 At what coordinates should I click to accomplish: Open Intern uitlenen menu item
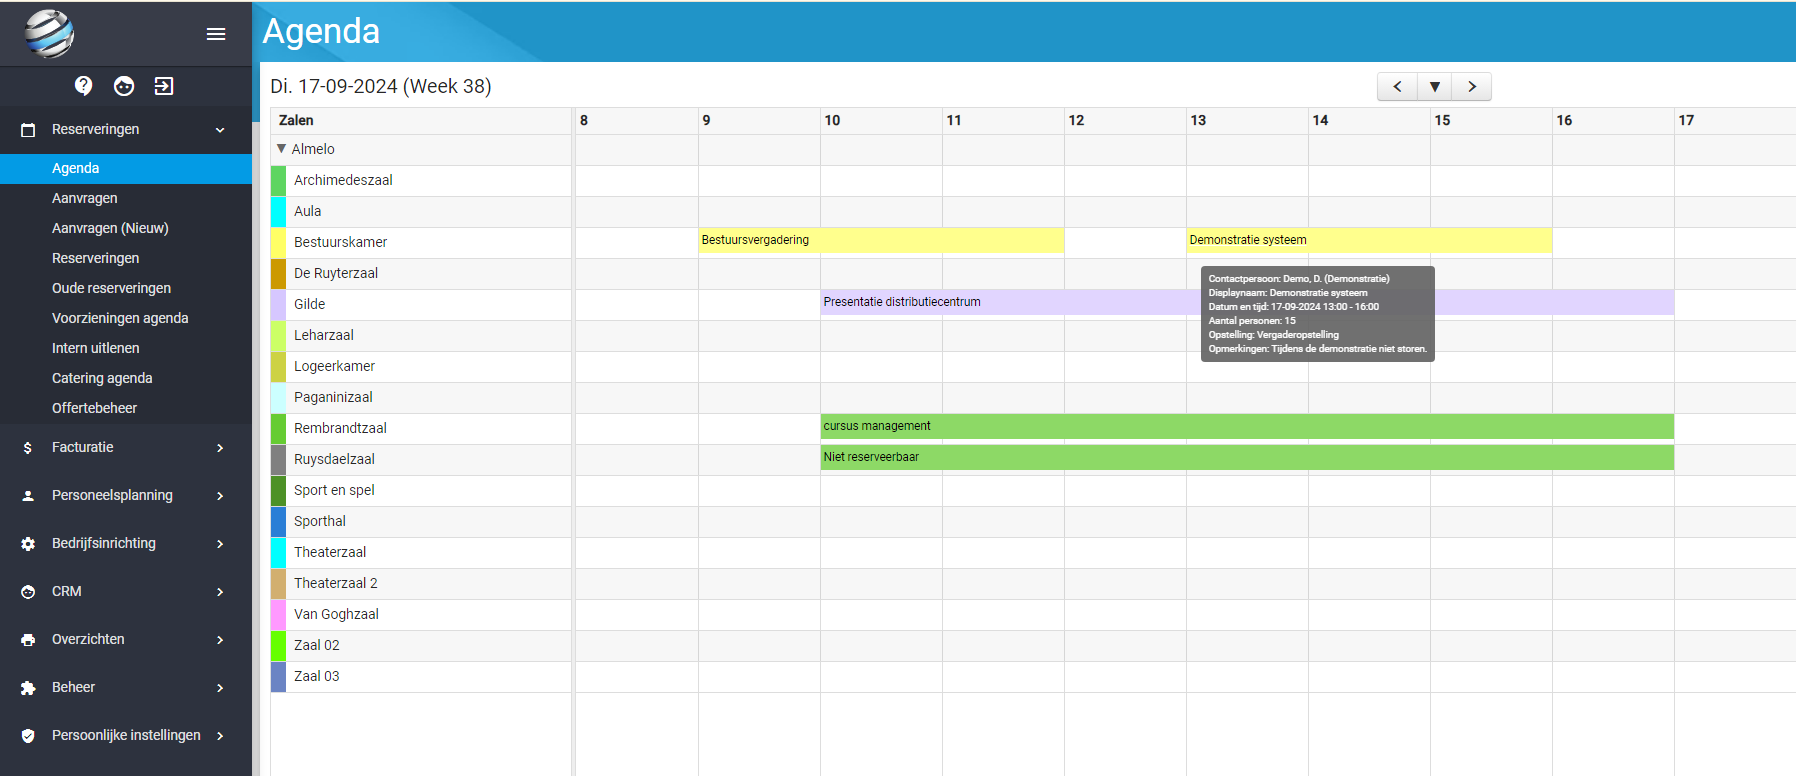tap(126, 348)
